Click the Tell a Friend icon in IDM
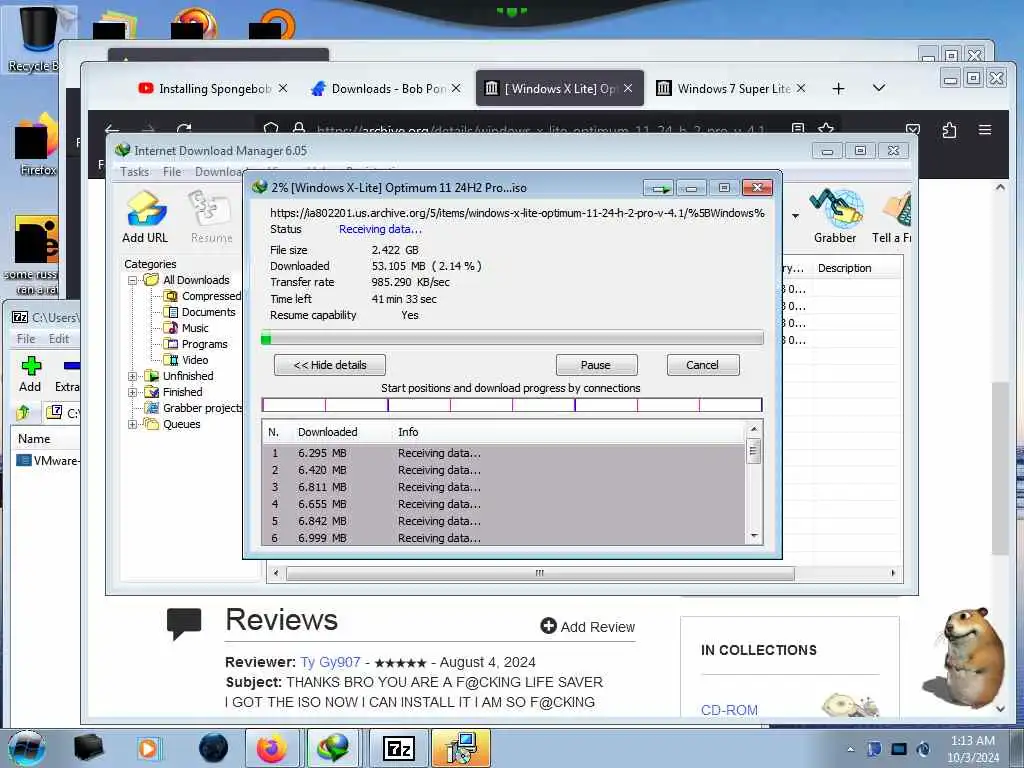Screen dimensions: 1024x768 coord(892,217)
